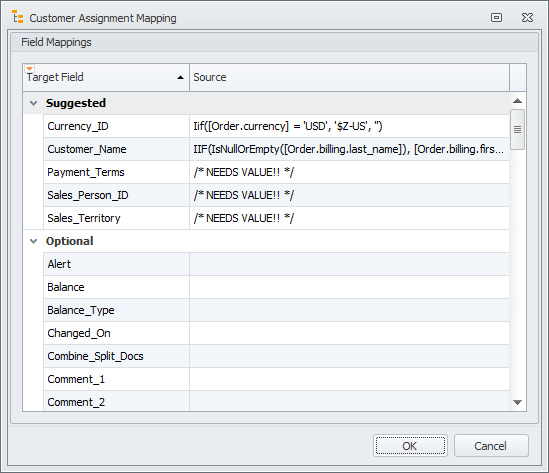
Task: Click the filter icon on Target Field header
Action: pos(30,69)
